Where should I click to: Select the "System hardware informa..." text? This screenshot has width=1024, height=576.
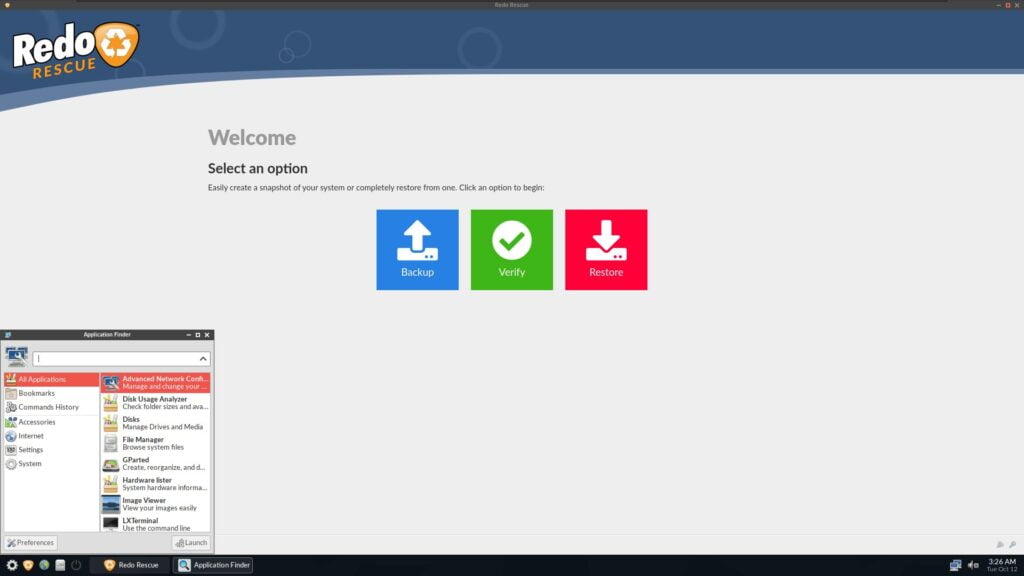(x=165, y=488)
